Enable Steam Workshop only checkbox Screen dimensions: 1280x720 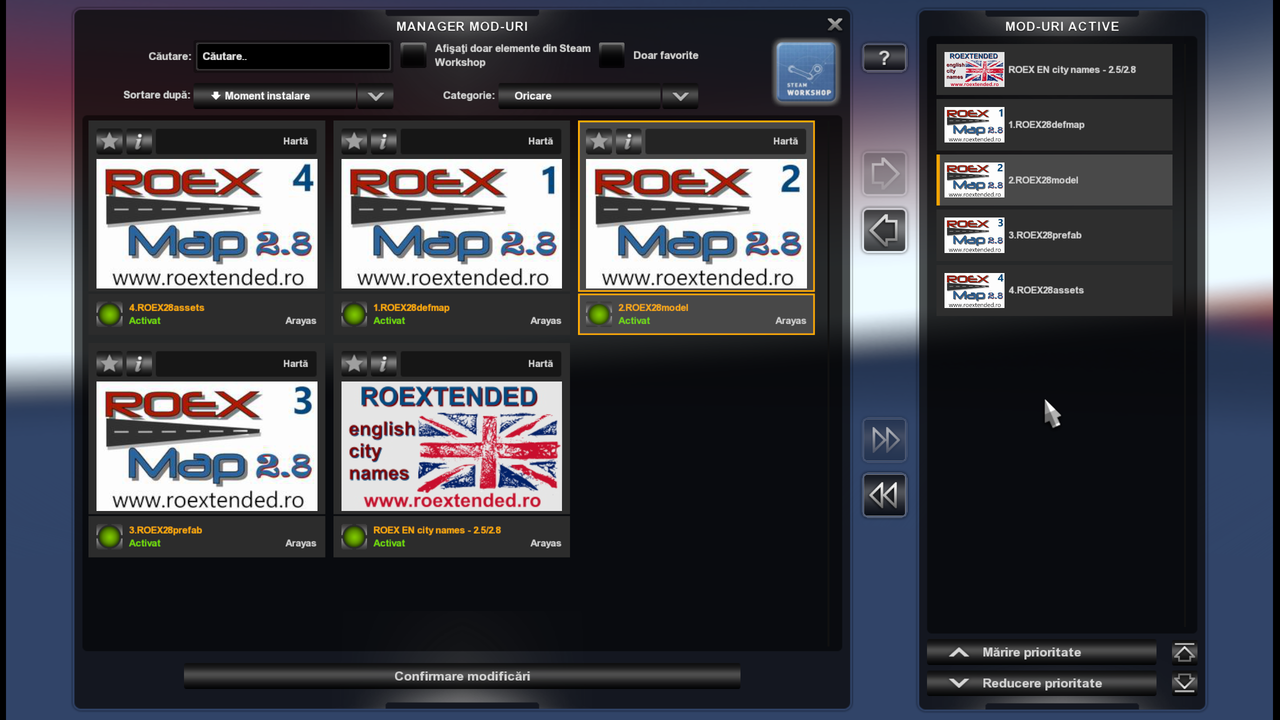point(413,56)
